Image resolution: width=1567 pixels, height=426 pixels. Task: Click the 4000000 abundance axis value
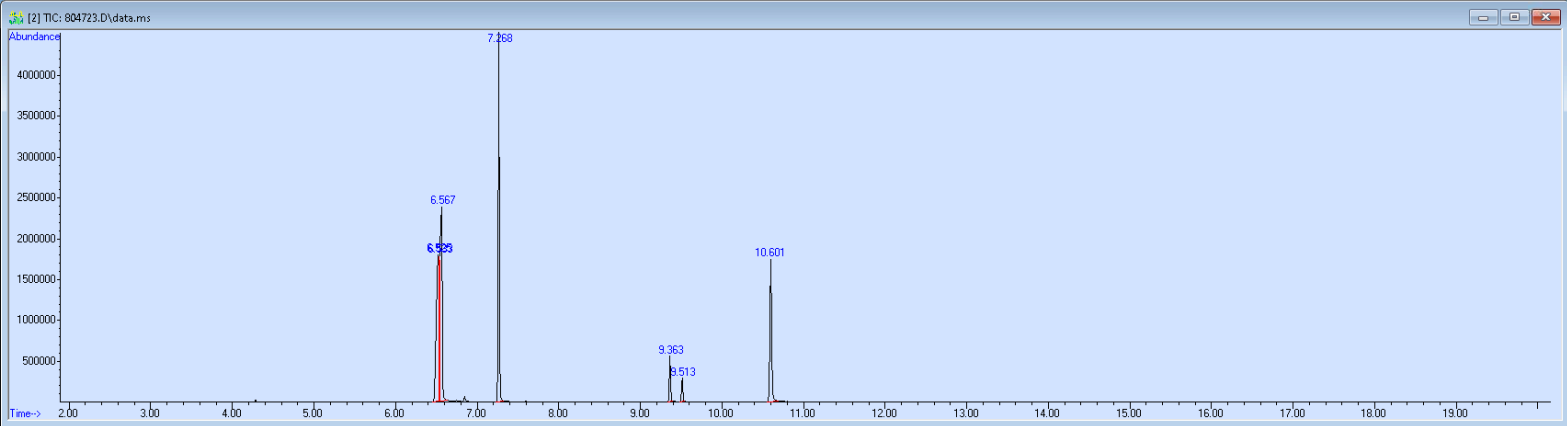coord(35,75)
